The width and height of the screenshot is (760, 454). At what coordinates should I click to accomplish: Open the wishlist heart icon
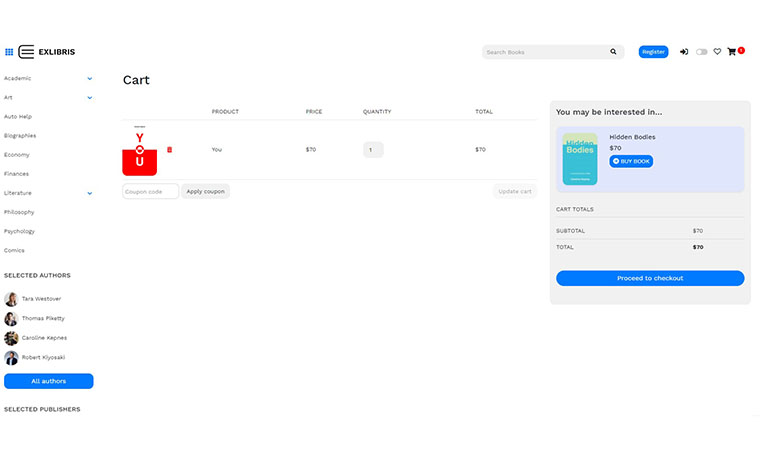click(717, 52)
